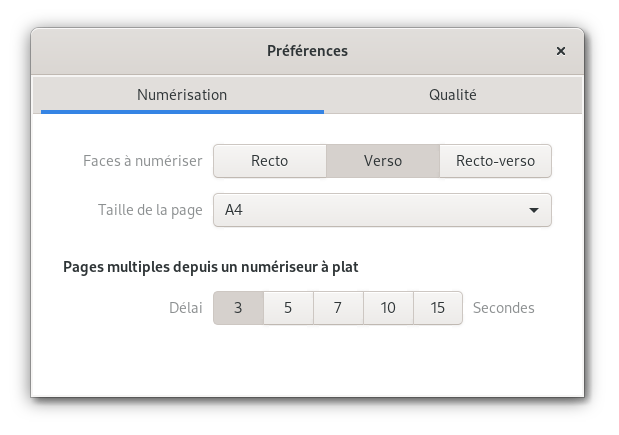The image size is (619, 435).
Task: Click the Préférences window title
Action: click(307, 51)
